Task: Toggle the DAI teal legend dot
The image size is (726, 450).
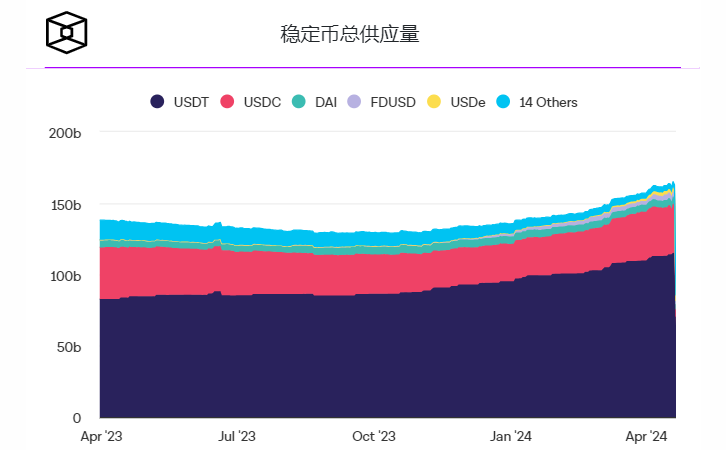Action: (299, 101)
